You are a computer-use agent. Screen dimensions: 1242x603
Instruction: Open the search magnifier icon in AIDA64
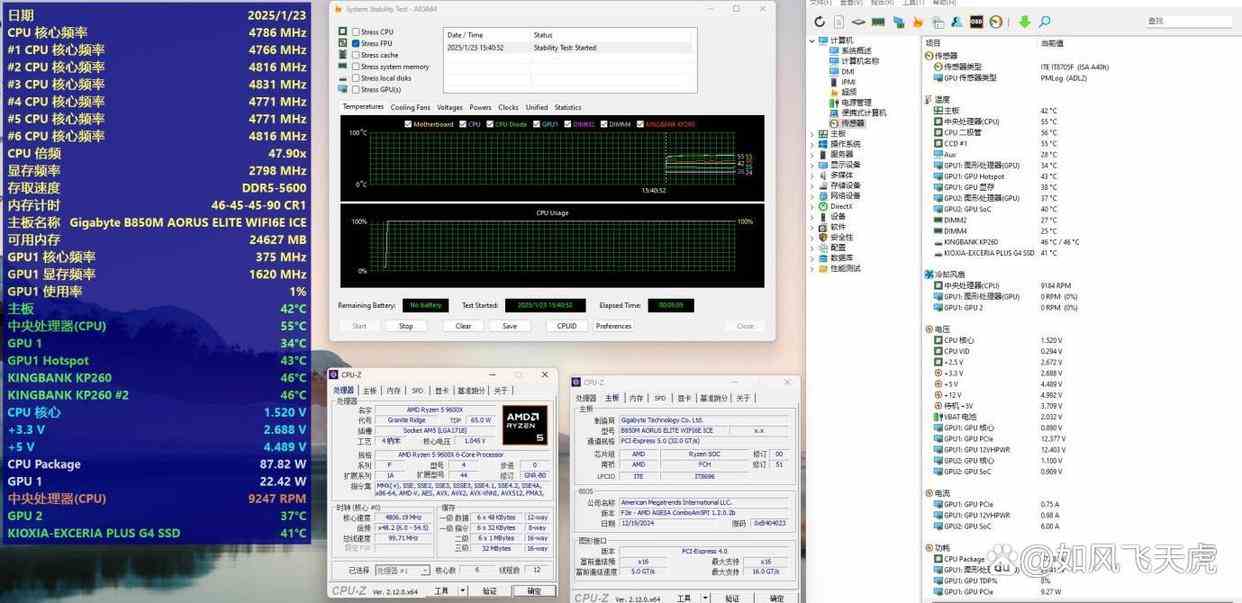click(1045, 22)
